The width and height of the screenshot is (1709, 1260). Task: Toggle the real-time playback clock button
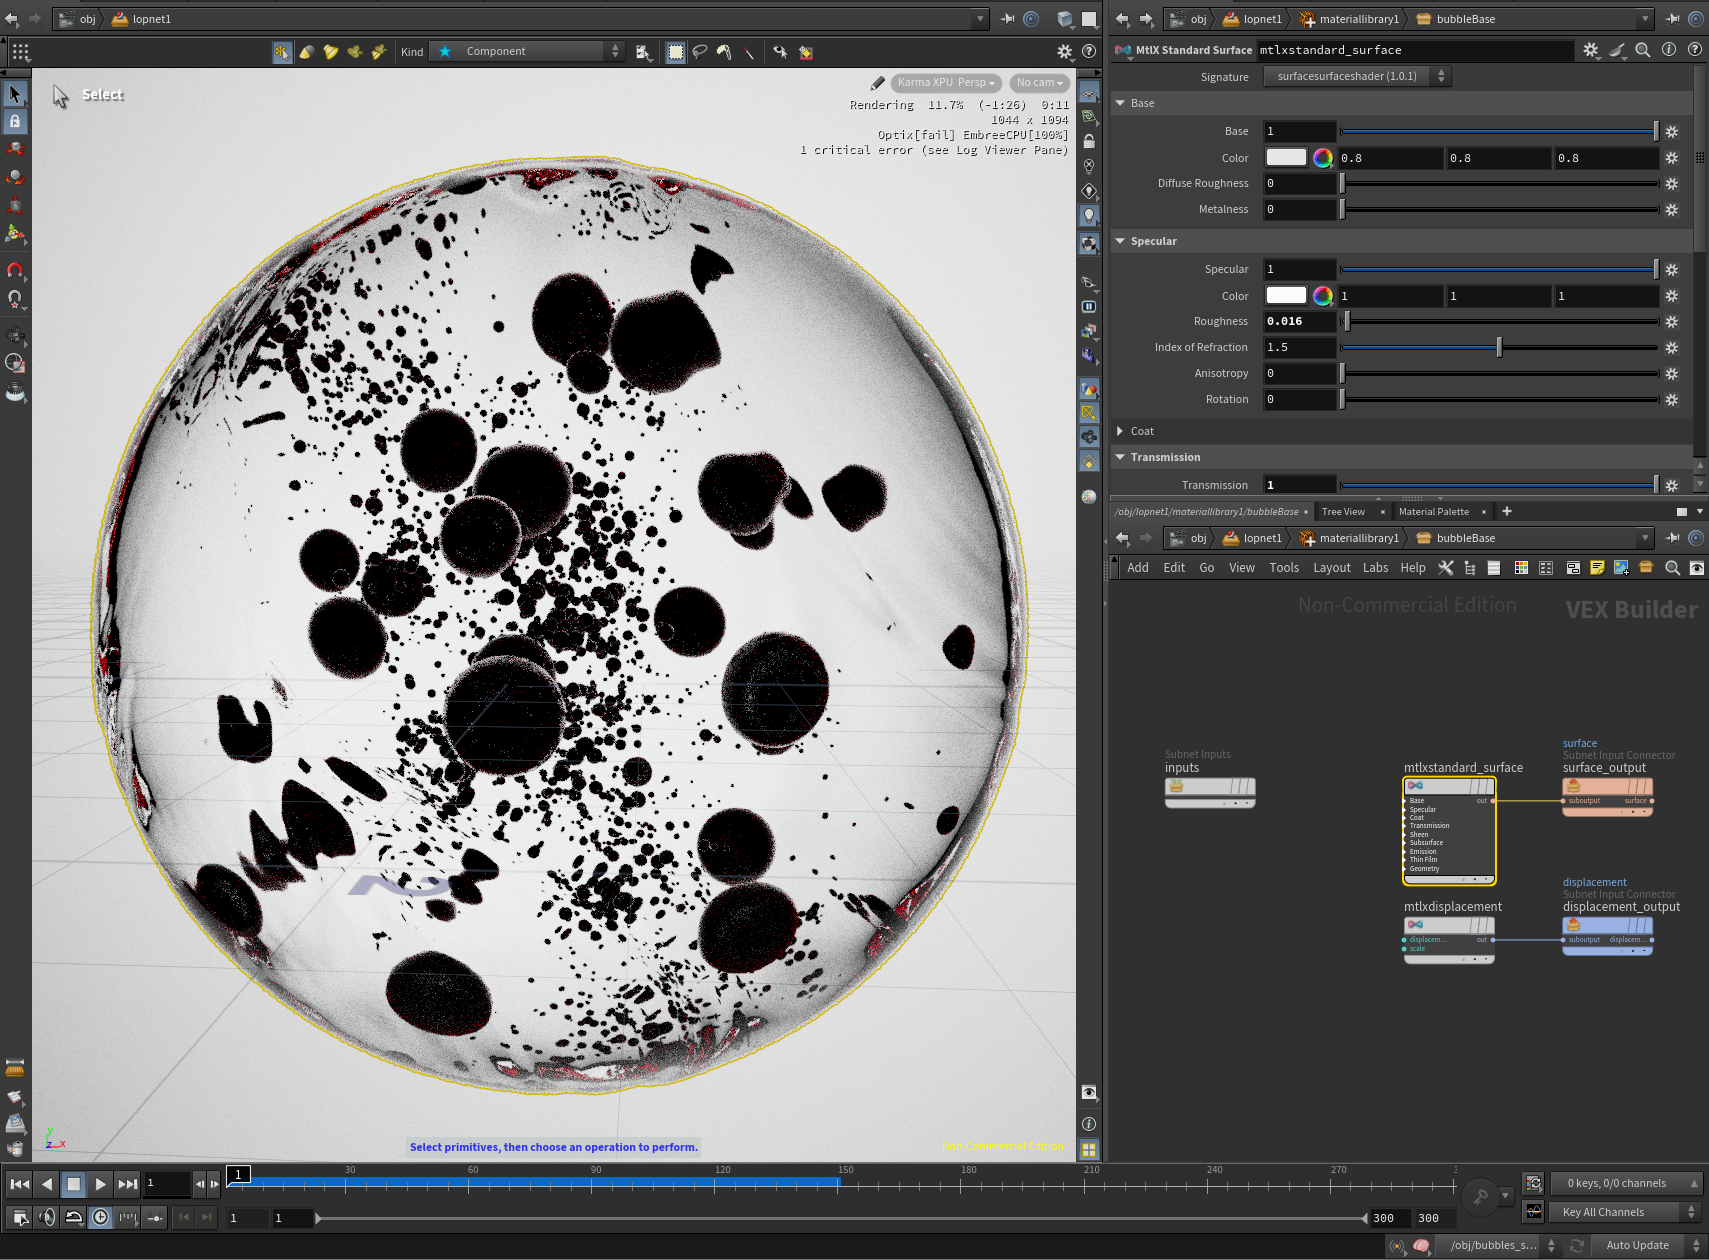100,1217
